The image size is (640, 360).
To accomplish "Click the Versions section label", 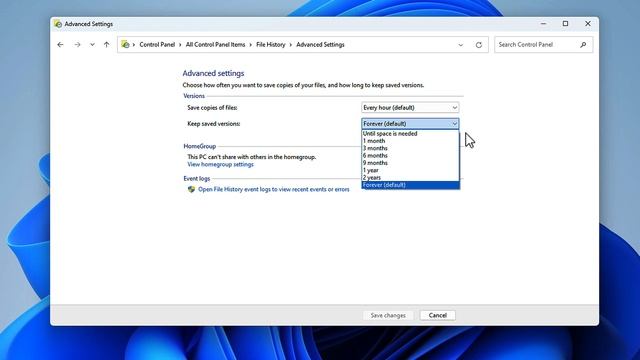I will click(x=194, y=96).
